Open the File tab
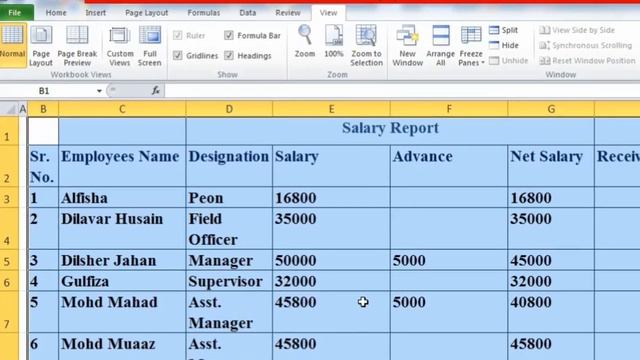 click(15, 13)
